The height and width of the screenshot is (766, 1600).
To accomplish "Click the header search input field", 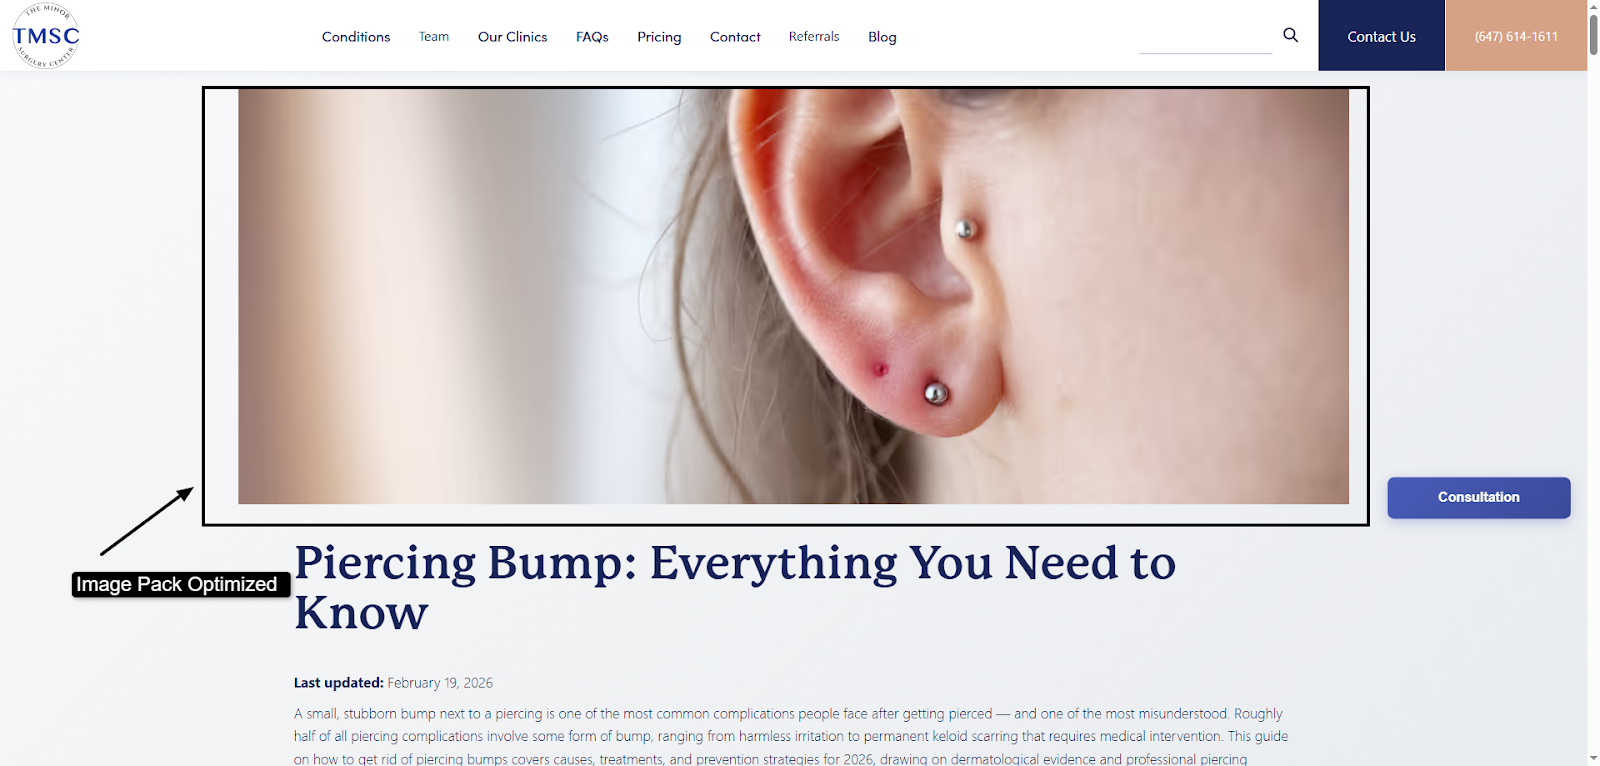I will (1205, 38).
